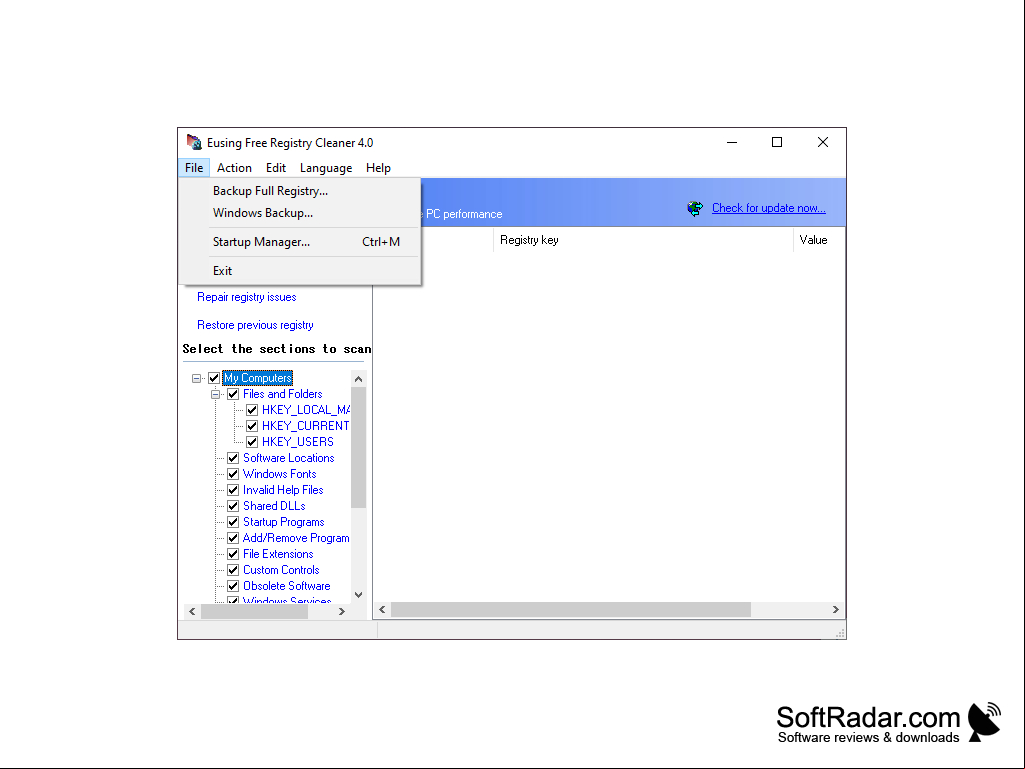Toggle the HKEY_CURRENT checkbox
This screenshot has width=1025, height=769.
[x=252, y=426]
